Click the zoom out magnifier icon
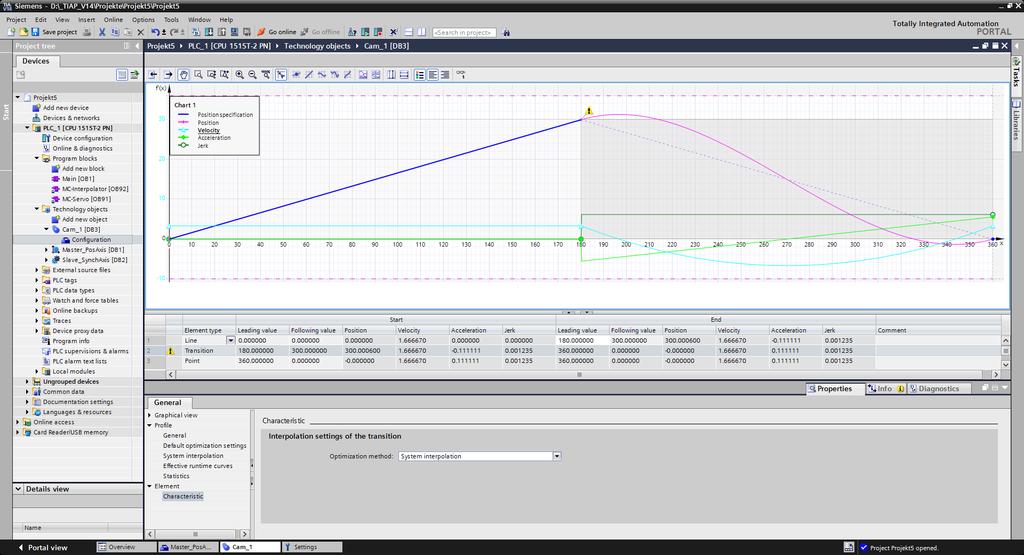1024x555 pixels. pyautogui.click(x=252, y=74)
